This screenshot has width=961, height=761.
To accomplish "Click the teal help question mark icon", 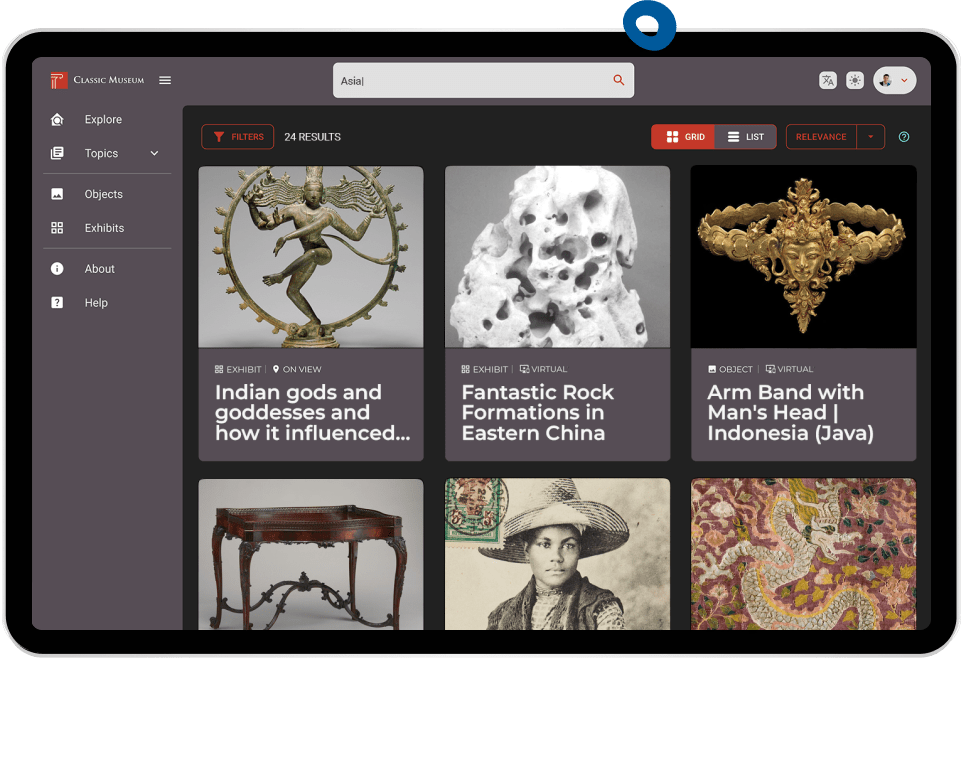I will coord(904,137).
